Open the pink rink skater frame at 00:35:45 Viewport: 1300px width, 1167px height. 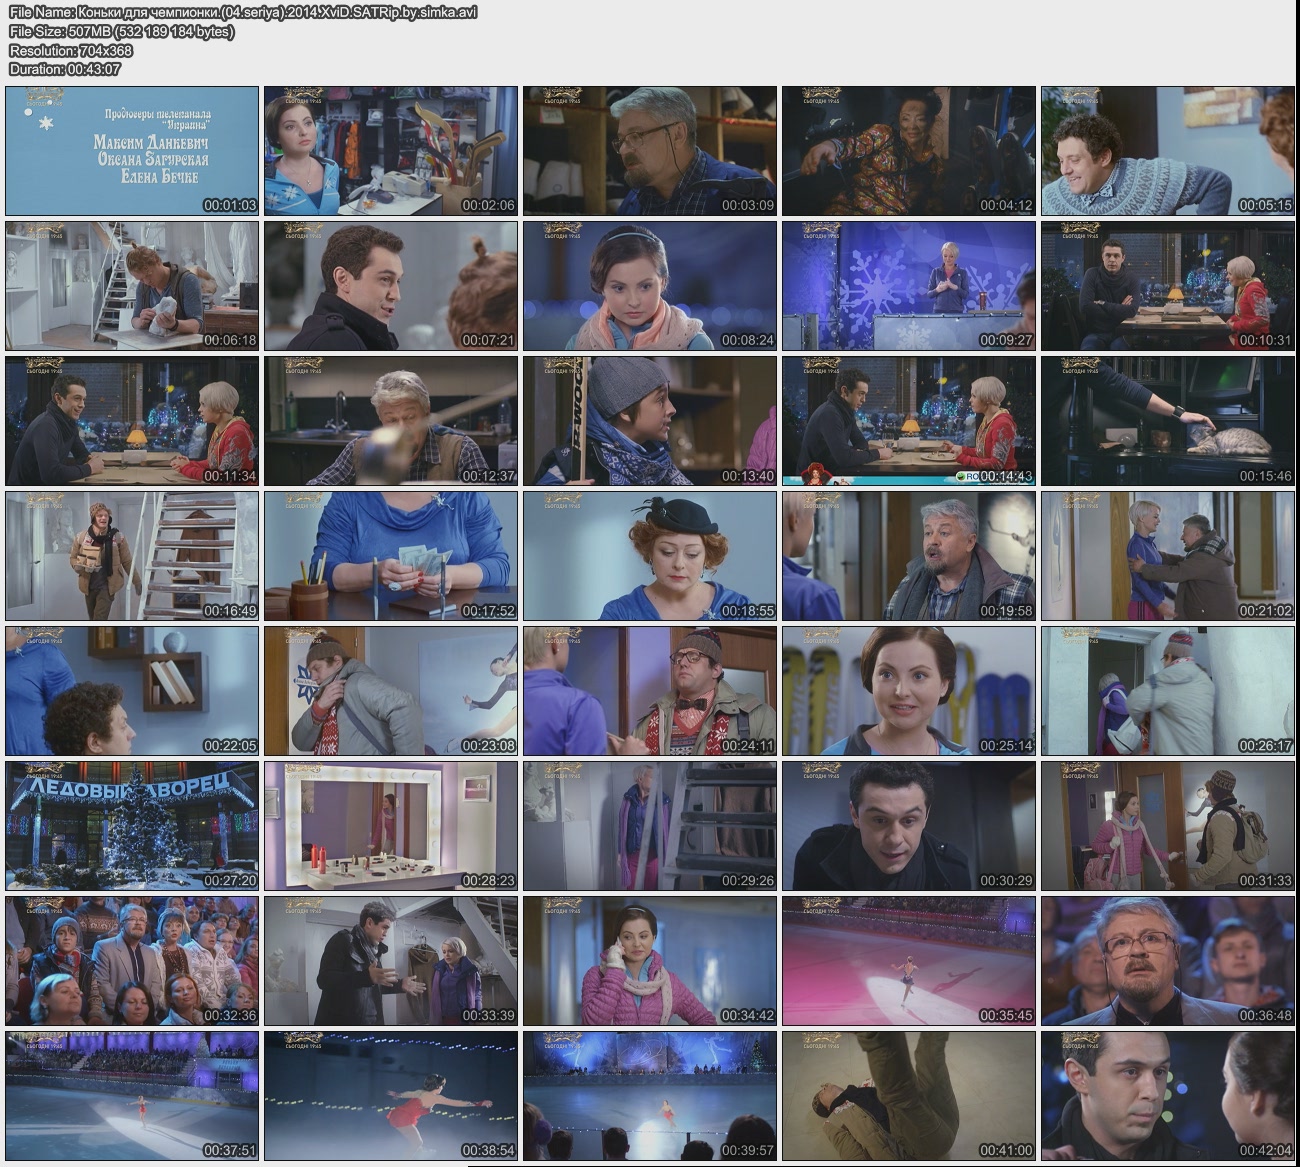click(x=908, y=961)
